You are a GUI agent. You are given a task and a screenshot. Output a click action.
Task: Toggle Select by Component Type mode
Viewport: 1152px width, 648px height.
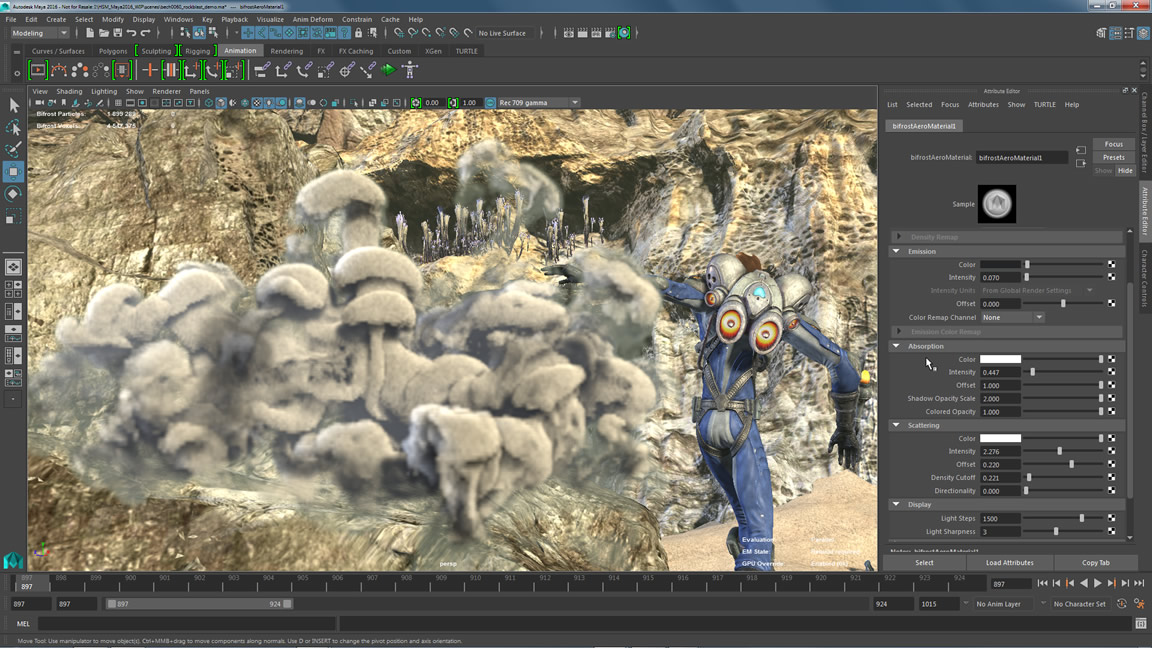tap(213, 33)
